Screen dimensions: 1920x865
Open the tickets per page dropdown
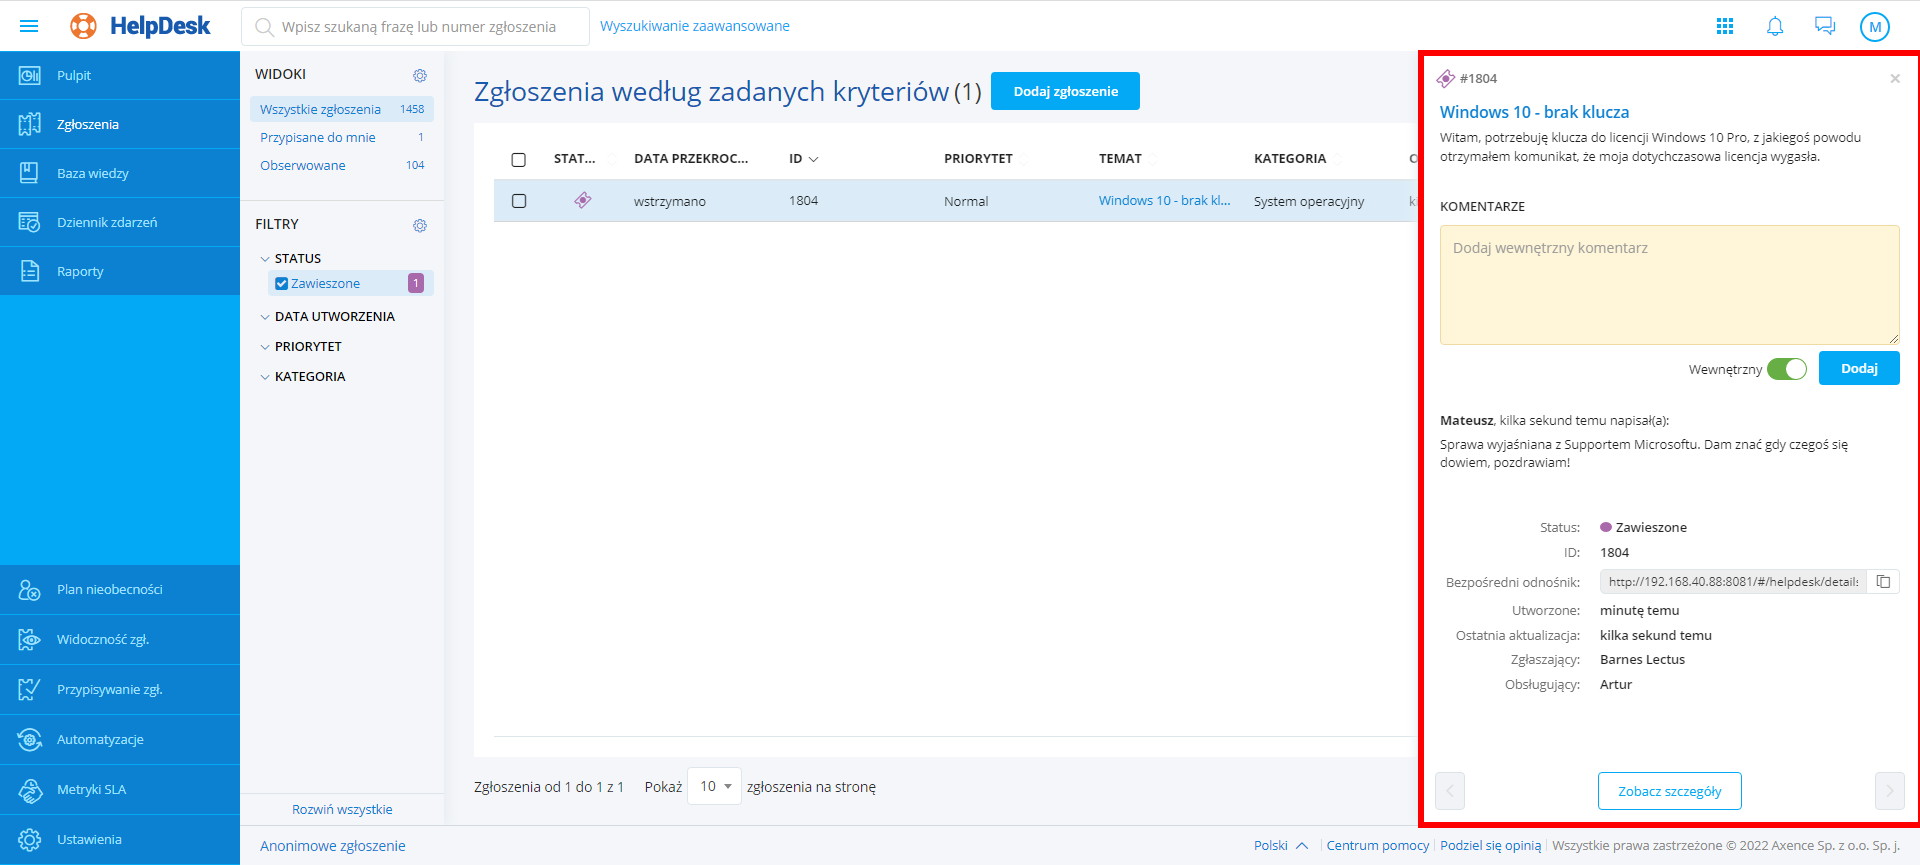pos(715,787)
